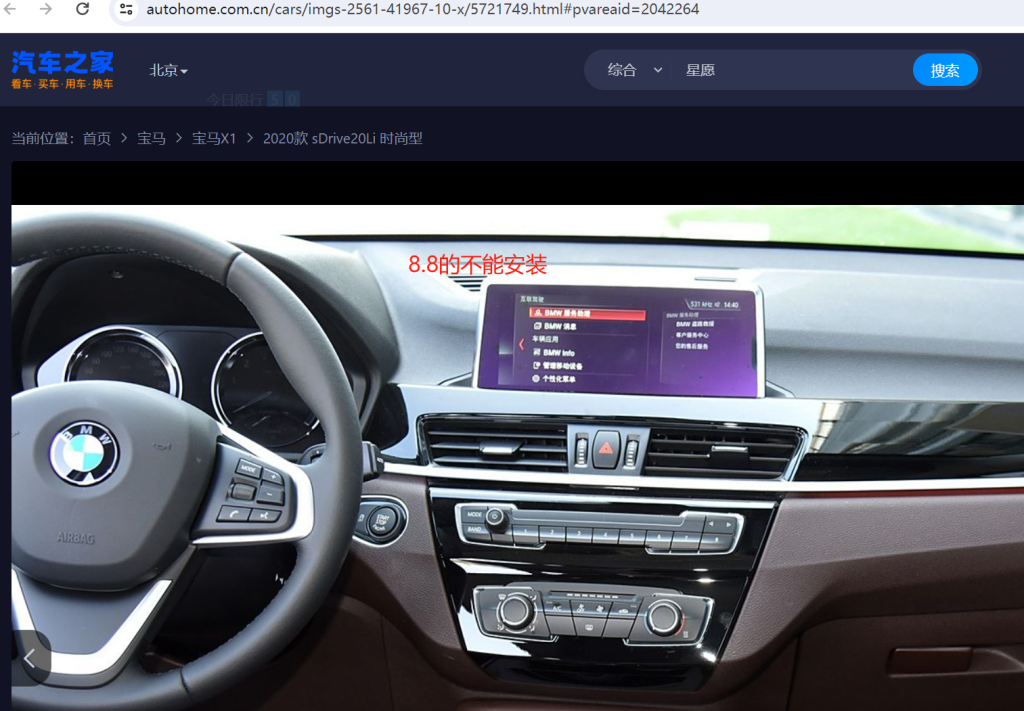Open the 2020款 sDrive20Li 时尚型 breadcrumb

(x=343, y=138)
